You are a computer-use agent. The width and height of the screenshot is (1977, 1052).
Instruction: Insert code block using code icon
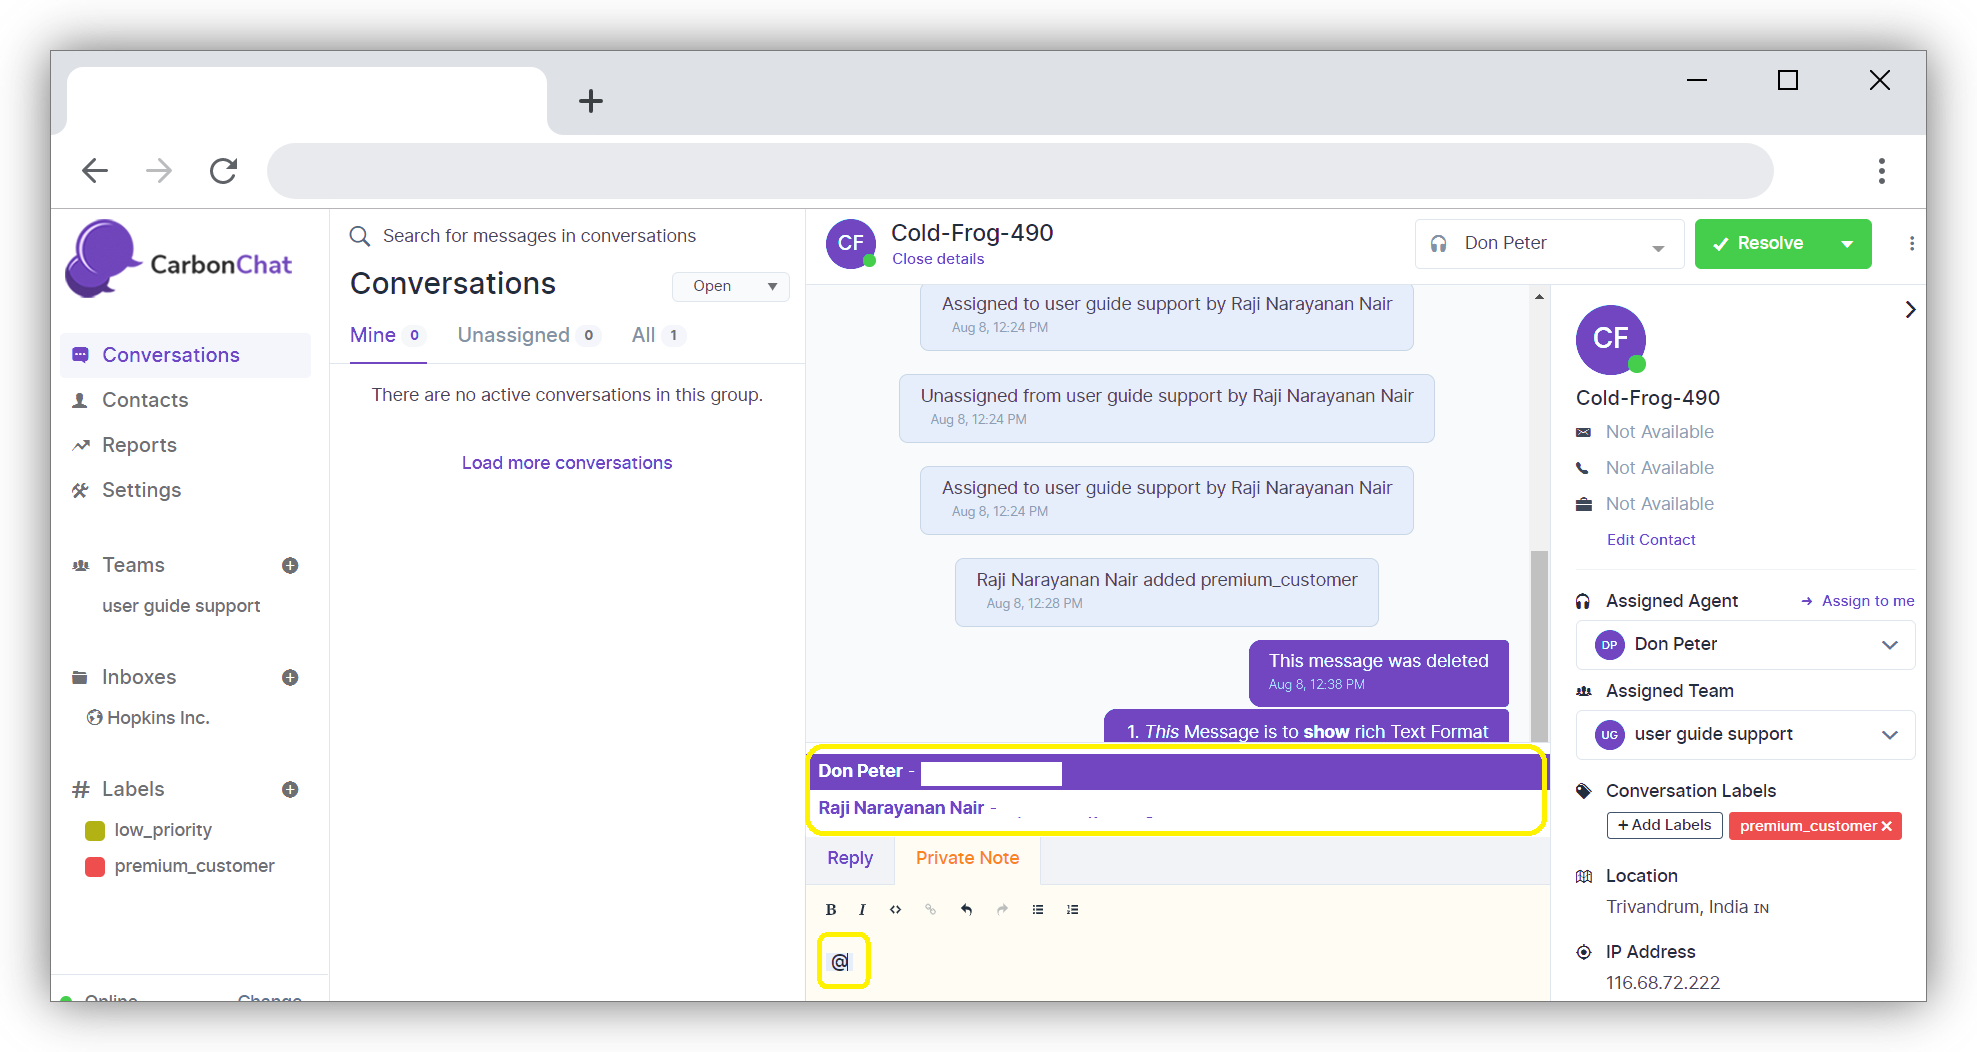click(x=895, y=909)
